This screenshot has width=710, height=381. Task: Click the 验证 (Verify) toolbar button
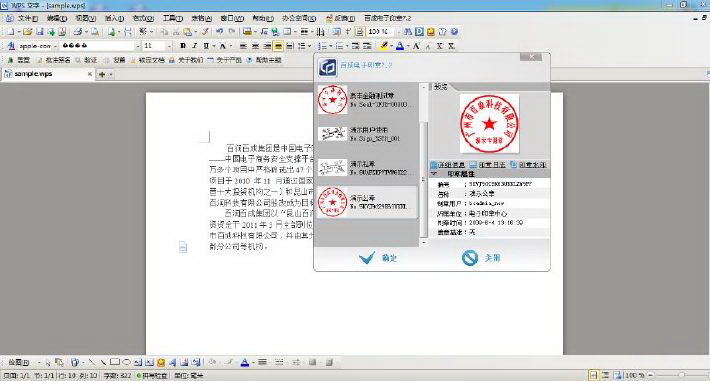(86, 60)
